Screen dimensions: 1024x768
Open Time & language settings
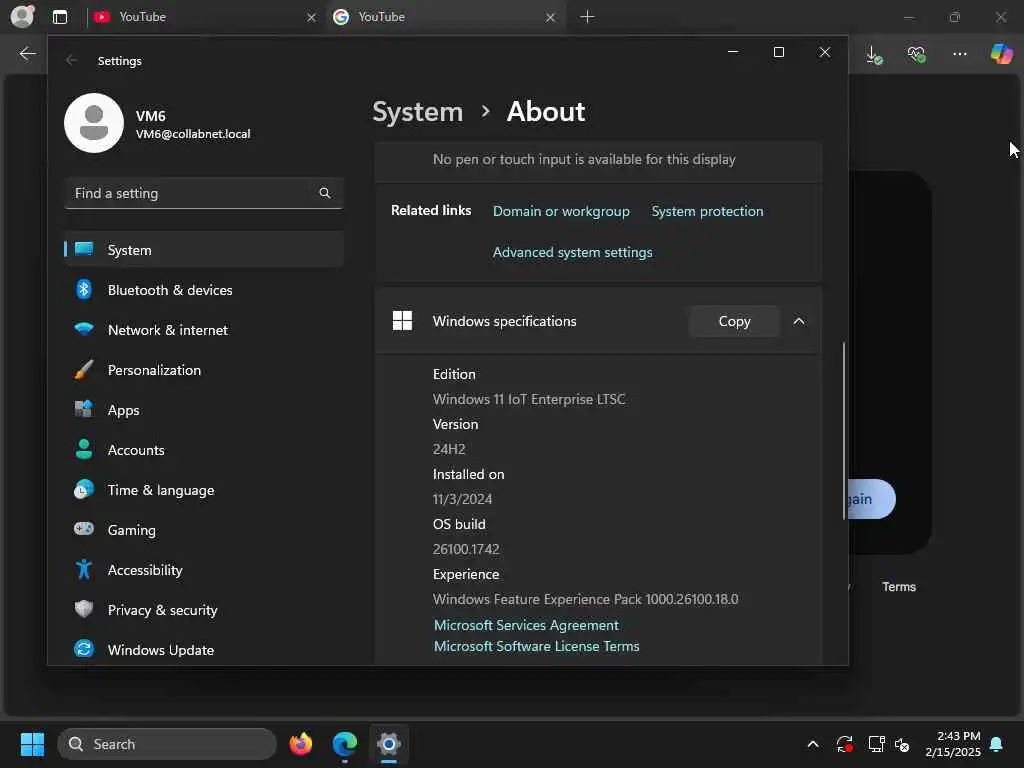(x=204, y=490)
